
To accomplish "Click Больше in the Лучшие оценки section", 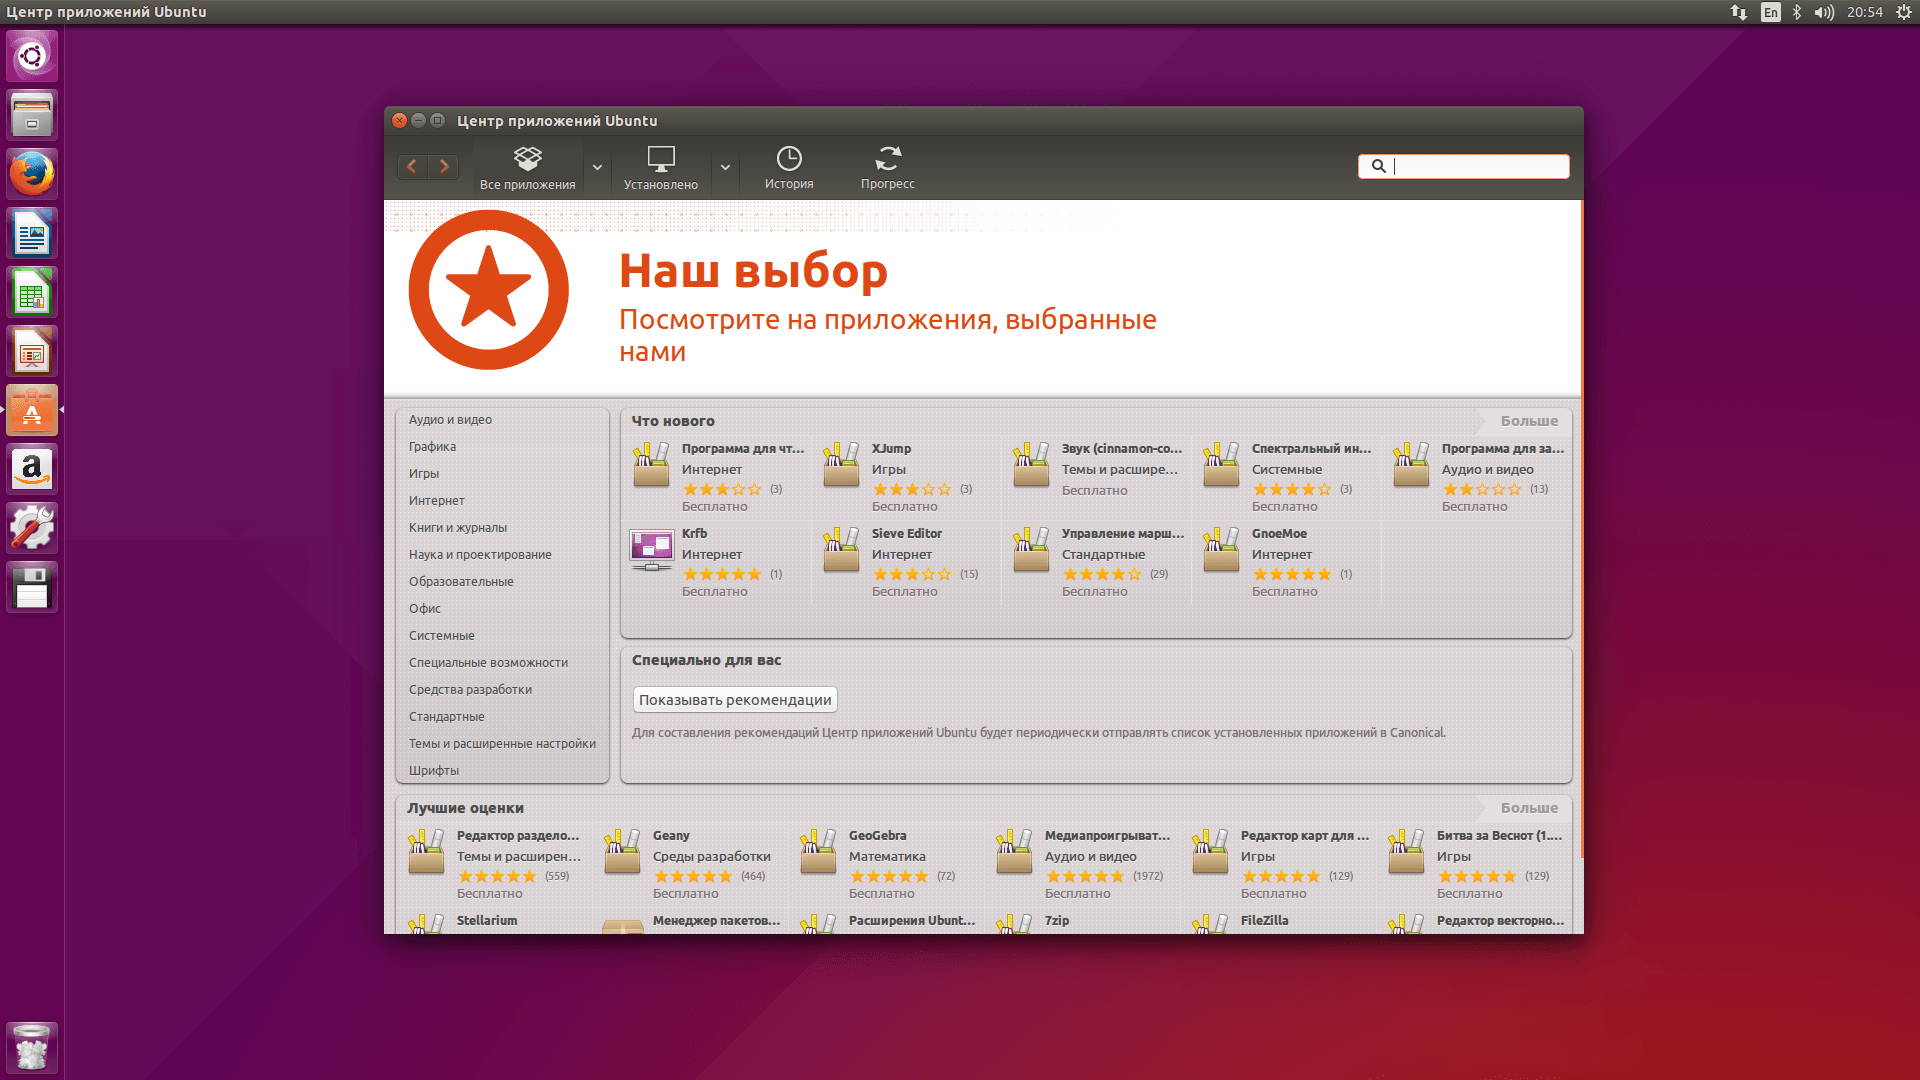I will point(1529,808).
